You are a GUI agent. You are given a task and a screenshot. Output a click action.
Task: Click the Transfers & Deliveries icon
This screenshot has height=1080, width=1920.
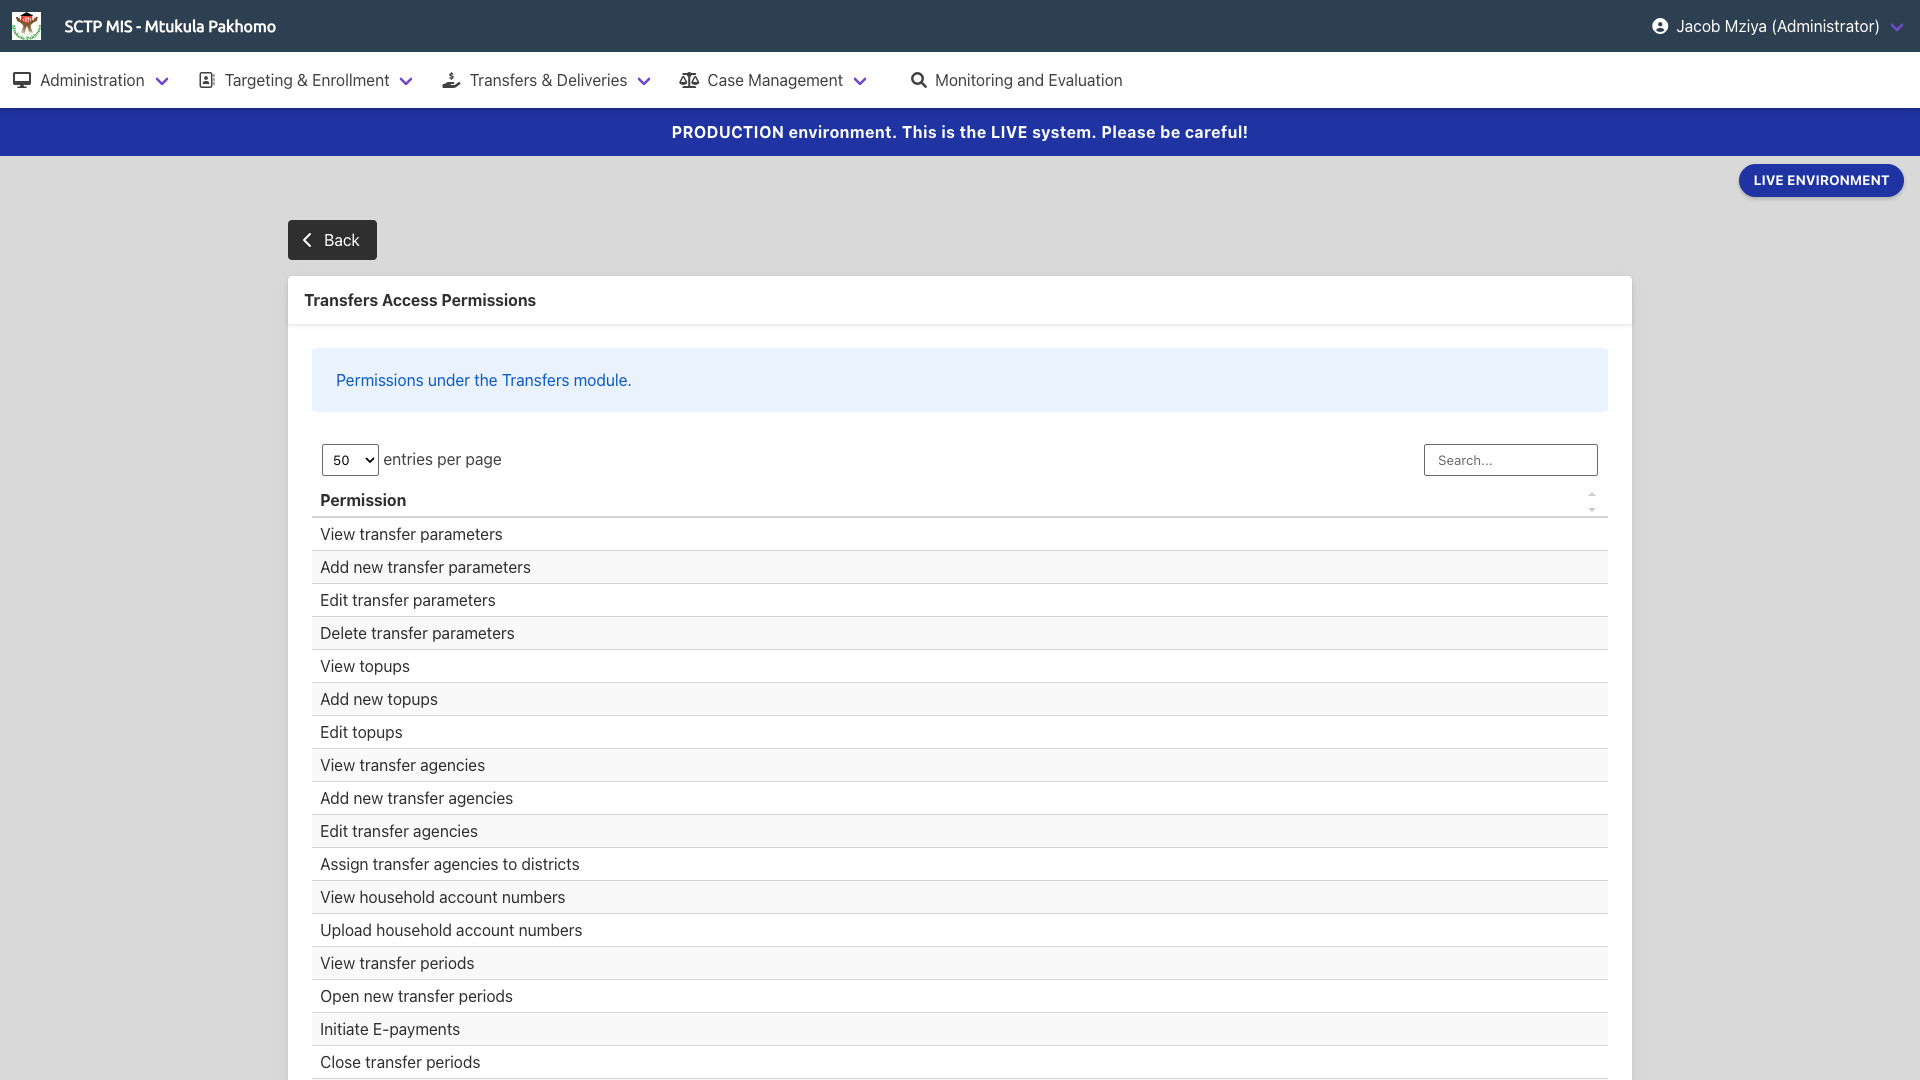(x=451, y=80)
